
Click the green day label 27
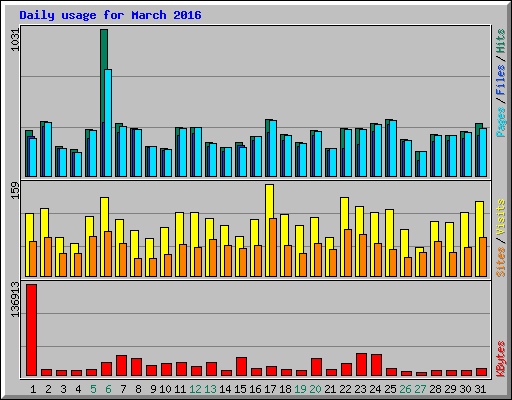pyautogui.click(x=420, y=389)
